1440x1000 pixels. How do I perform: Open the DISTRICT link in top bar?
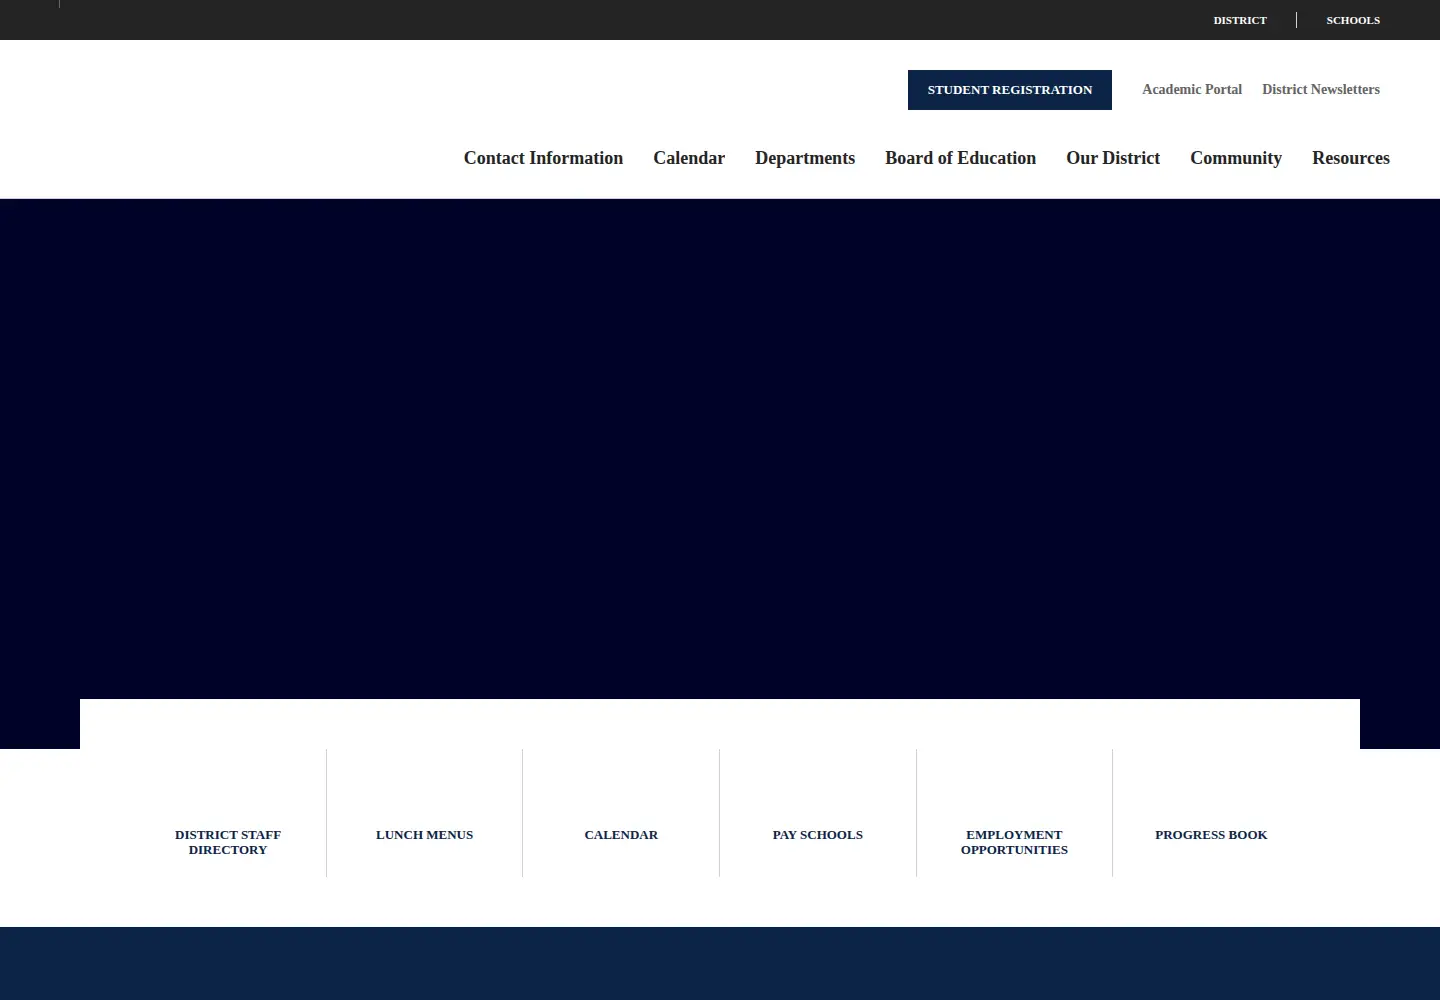[x=1240, y=20]
